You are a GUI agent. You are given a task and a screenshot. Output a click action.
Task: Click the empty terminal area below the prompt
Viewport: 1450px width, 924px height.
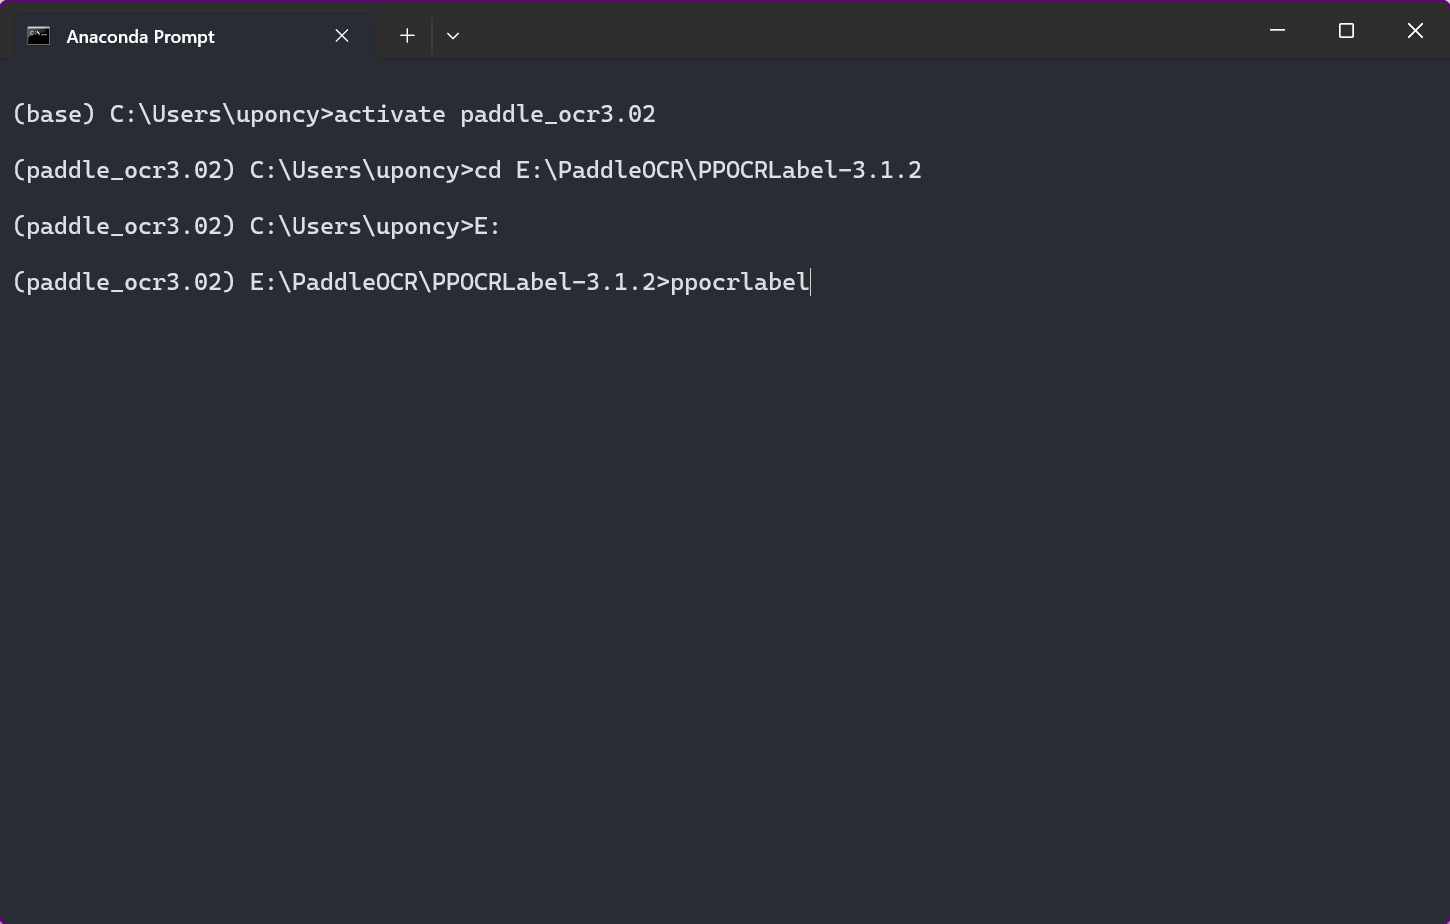coord(724,600)
